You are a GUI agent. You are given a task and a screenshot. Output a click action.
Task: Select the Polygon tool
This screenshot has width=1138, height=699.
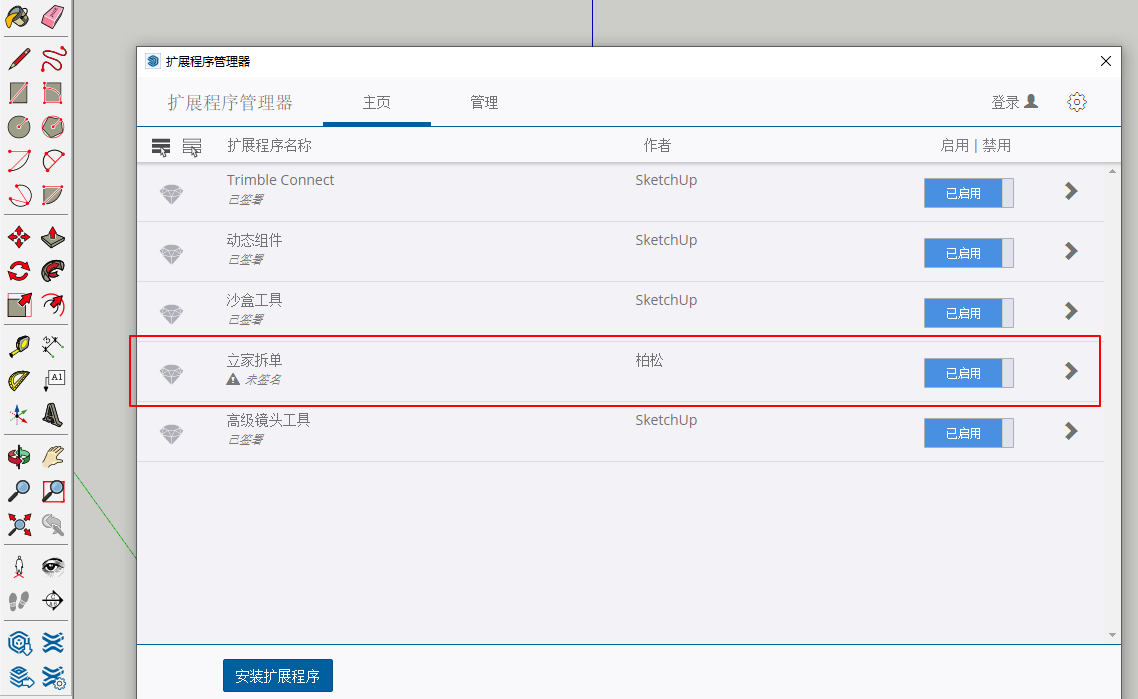coord(53,127)
